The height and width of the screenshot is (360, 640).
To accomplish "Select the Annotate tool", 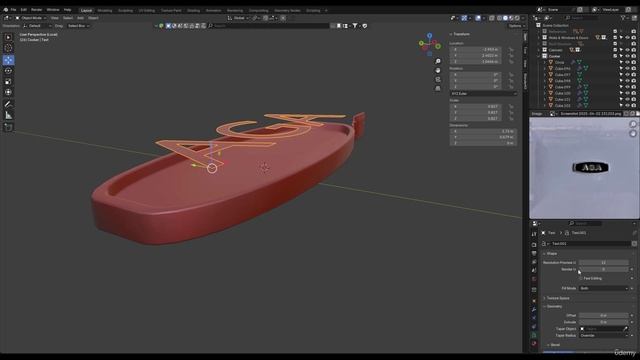I will point(8,104).
